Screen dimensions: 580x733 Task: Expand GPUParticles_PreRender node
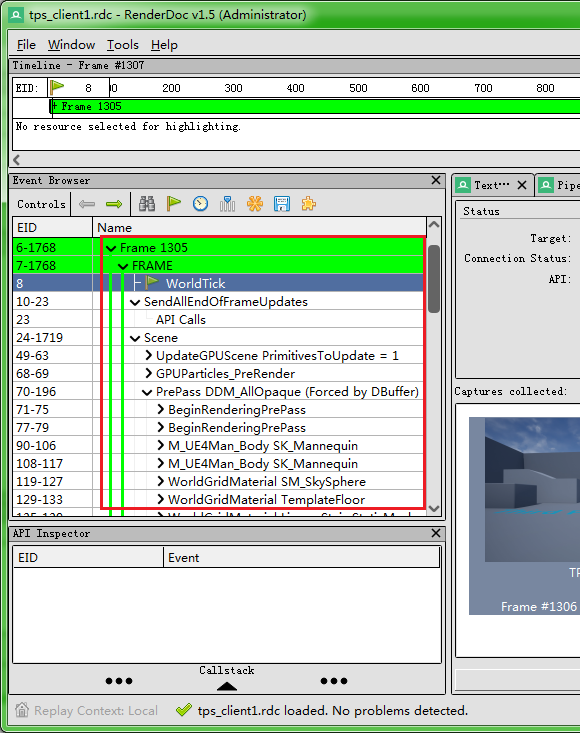click(x=149, y=374)
